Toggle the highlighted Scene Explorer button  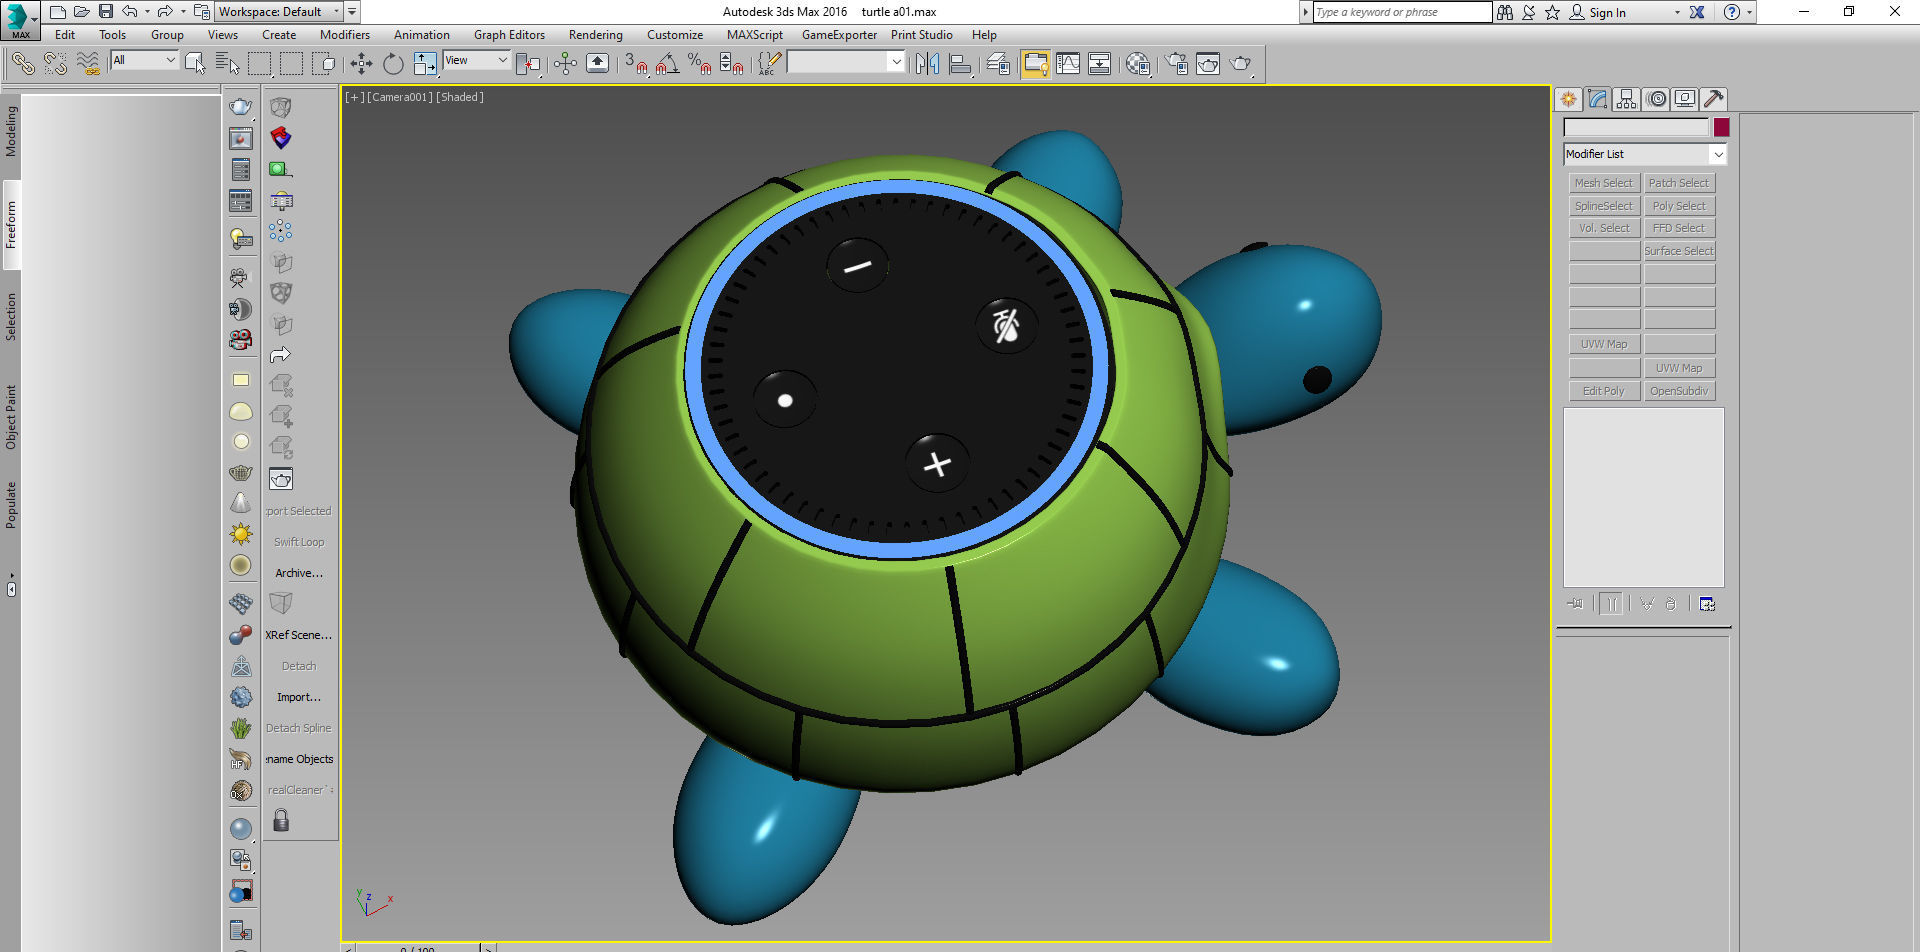click(1035, 64)
